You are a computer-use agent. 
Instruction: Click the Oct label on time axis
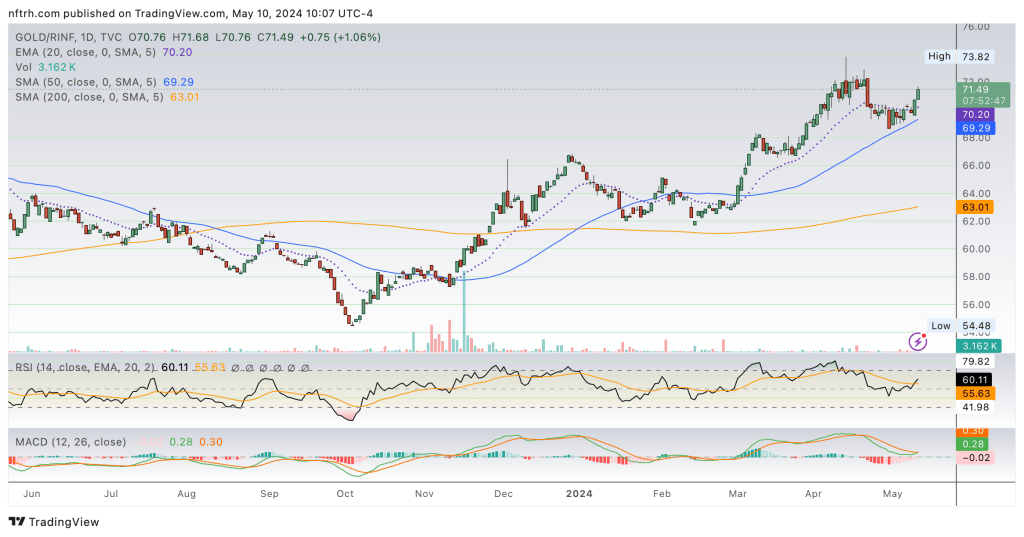pos(345,493)
